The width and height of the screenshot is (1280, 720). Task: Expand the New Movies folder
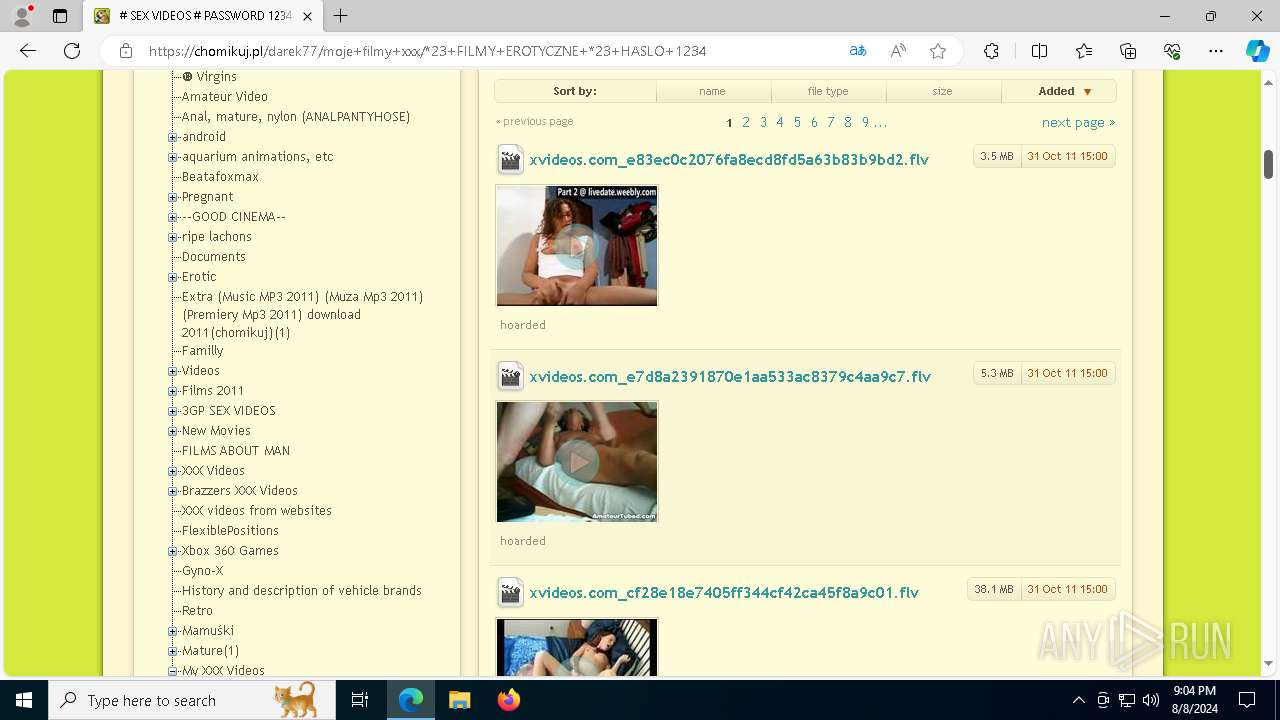point(172,431)
